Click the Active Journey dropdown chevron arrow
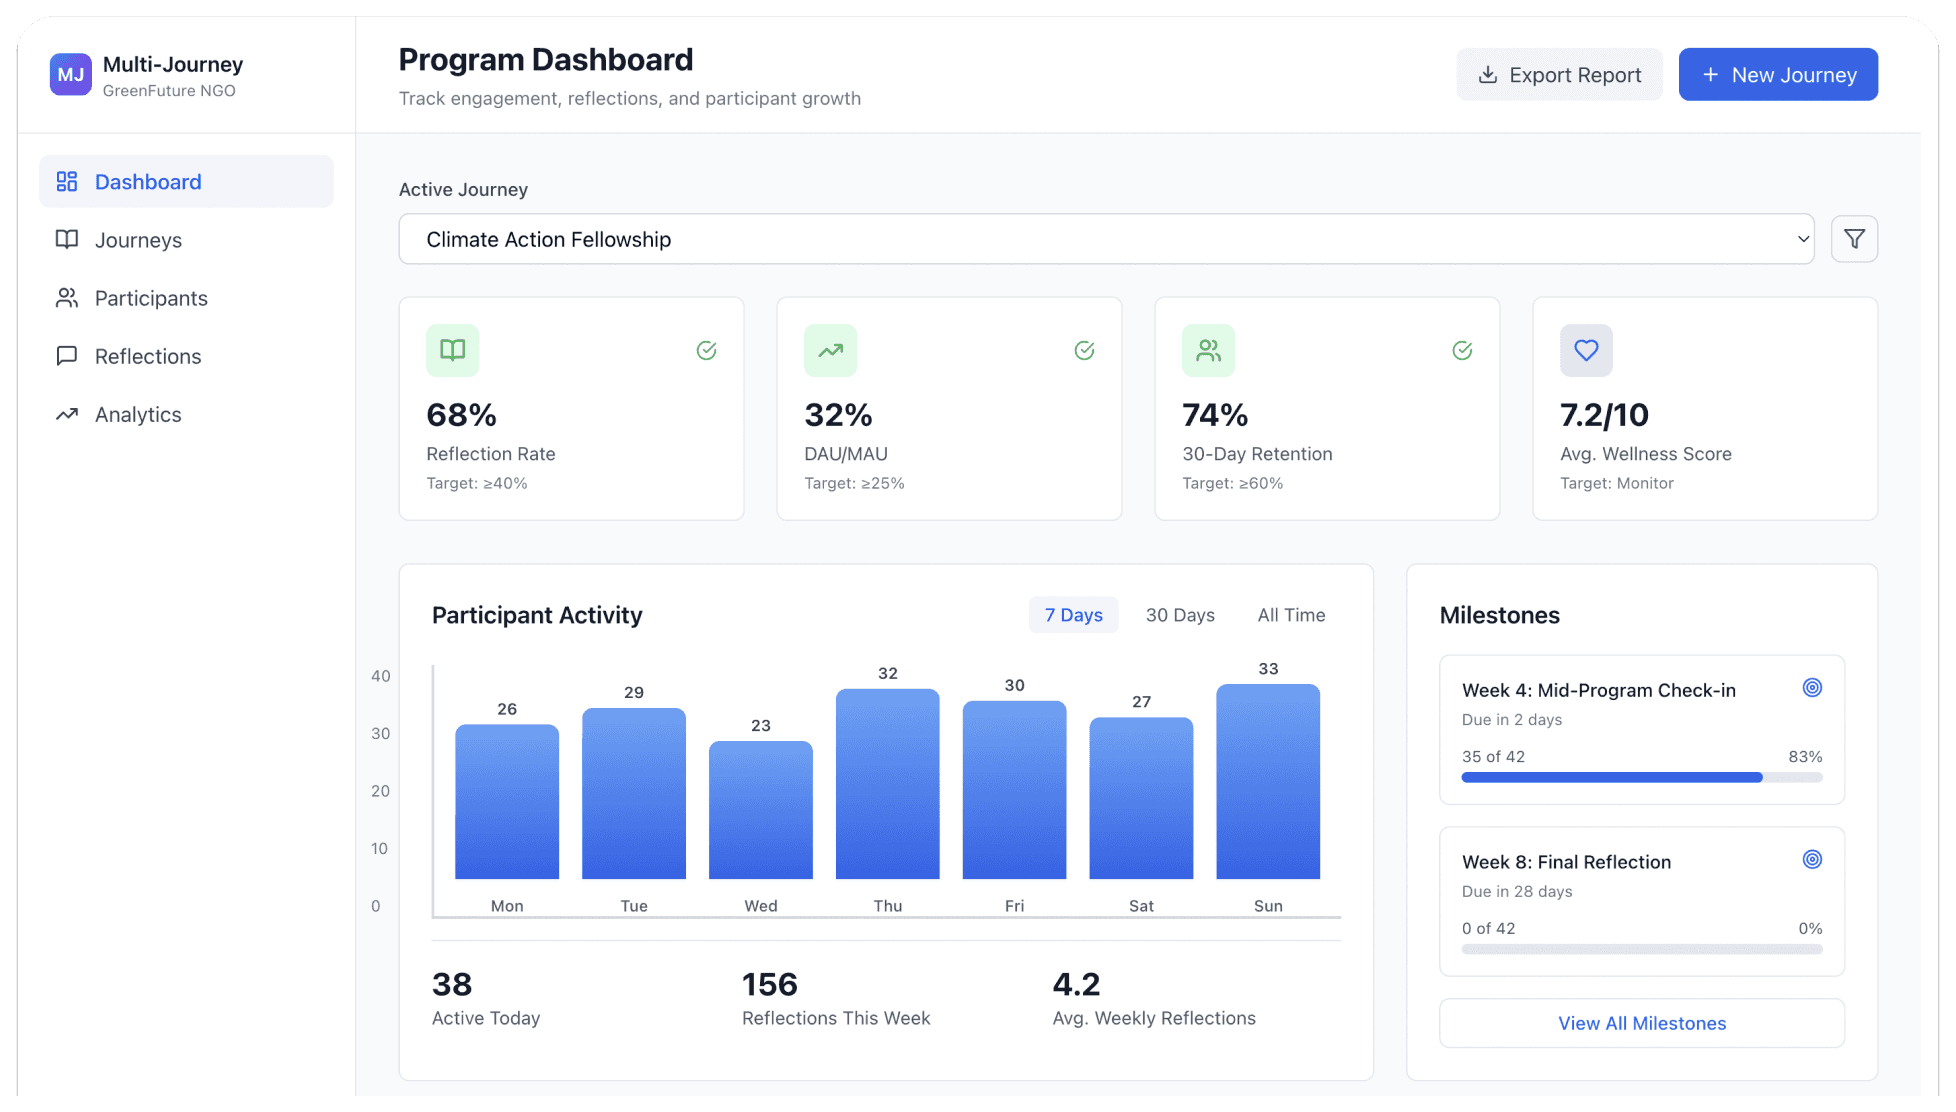The width and height of the screenshot is (1956, 1112). click(x=1802, y=239)
